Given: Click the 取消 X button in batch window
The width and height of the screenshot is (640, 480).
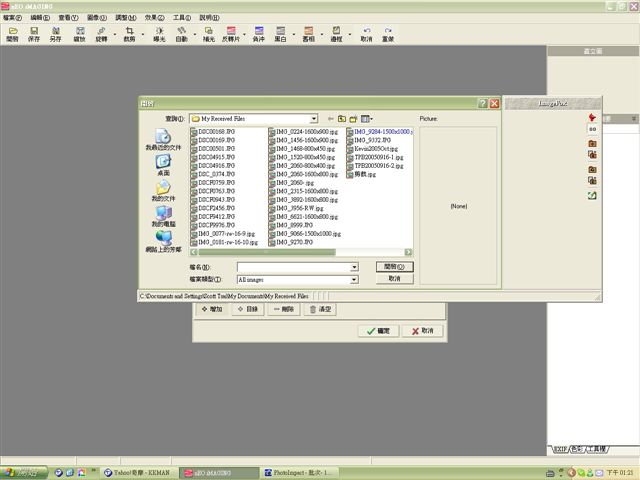Looking at the screenshot, I should [x=422, y=331].
